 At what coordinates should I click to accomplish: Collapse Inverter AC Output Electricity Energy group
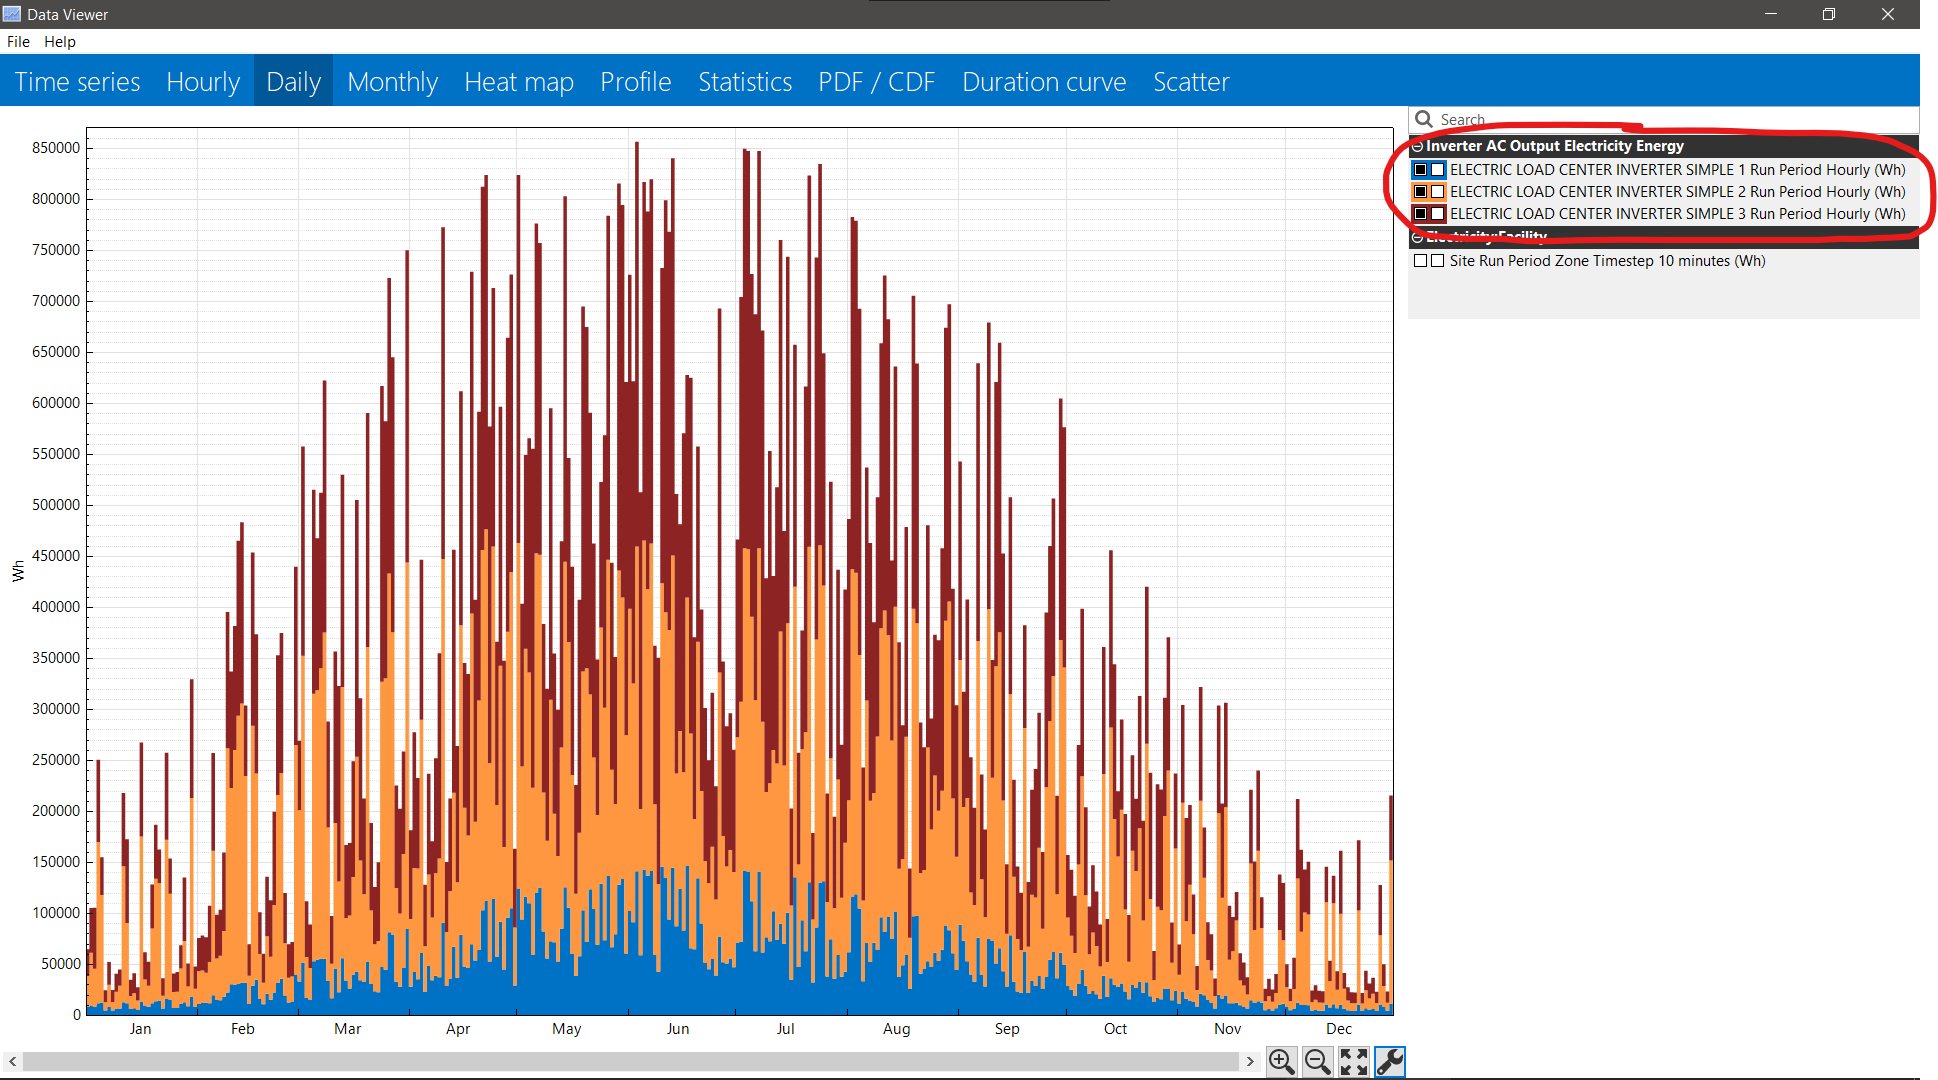pos(1417,146)
